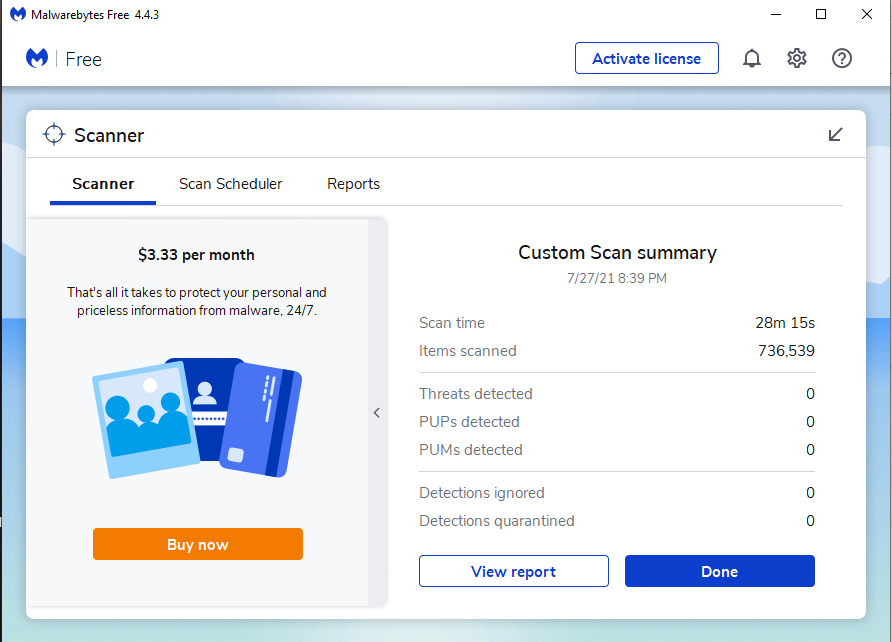Viewport: 892px width, 642px height.
Task: Click the scan time value 28m 15s
Action: tap(784, 323)
